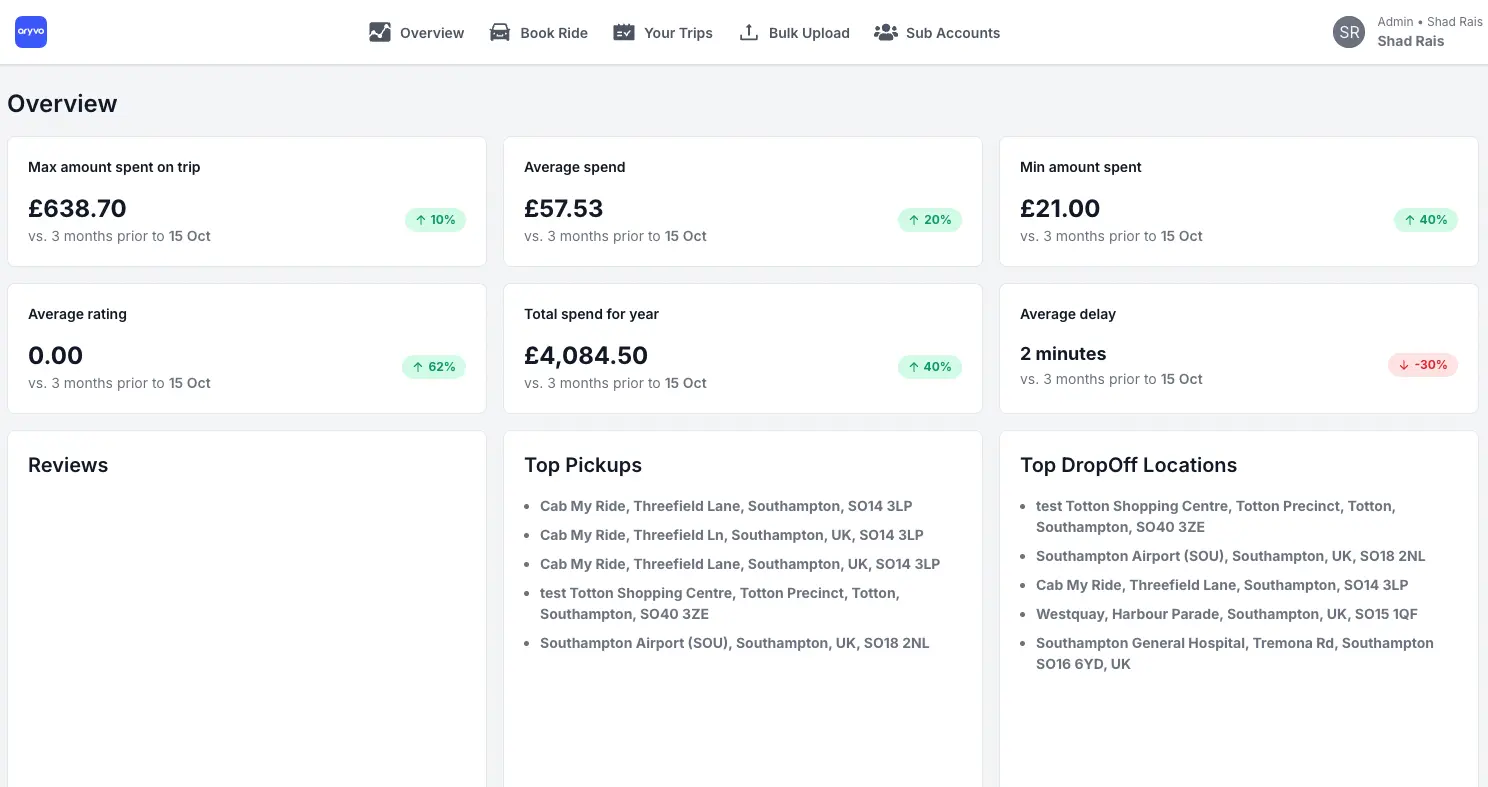Open the SR profile avatar

tap(1348, 31)
